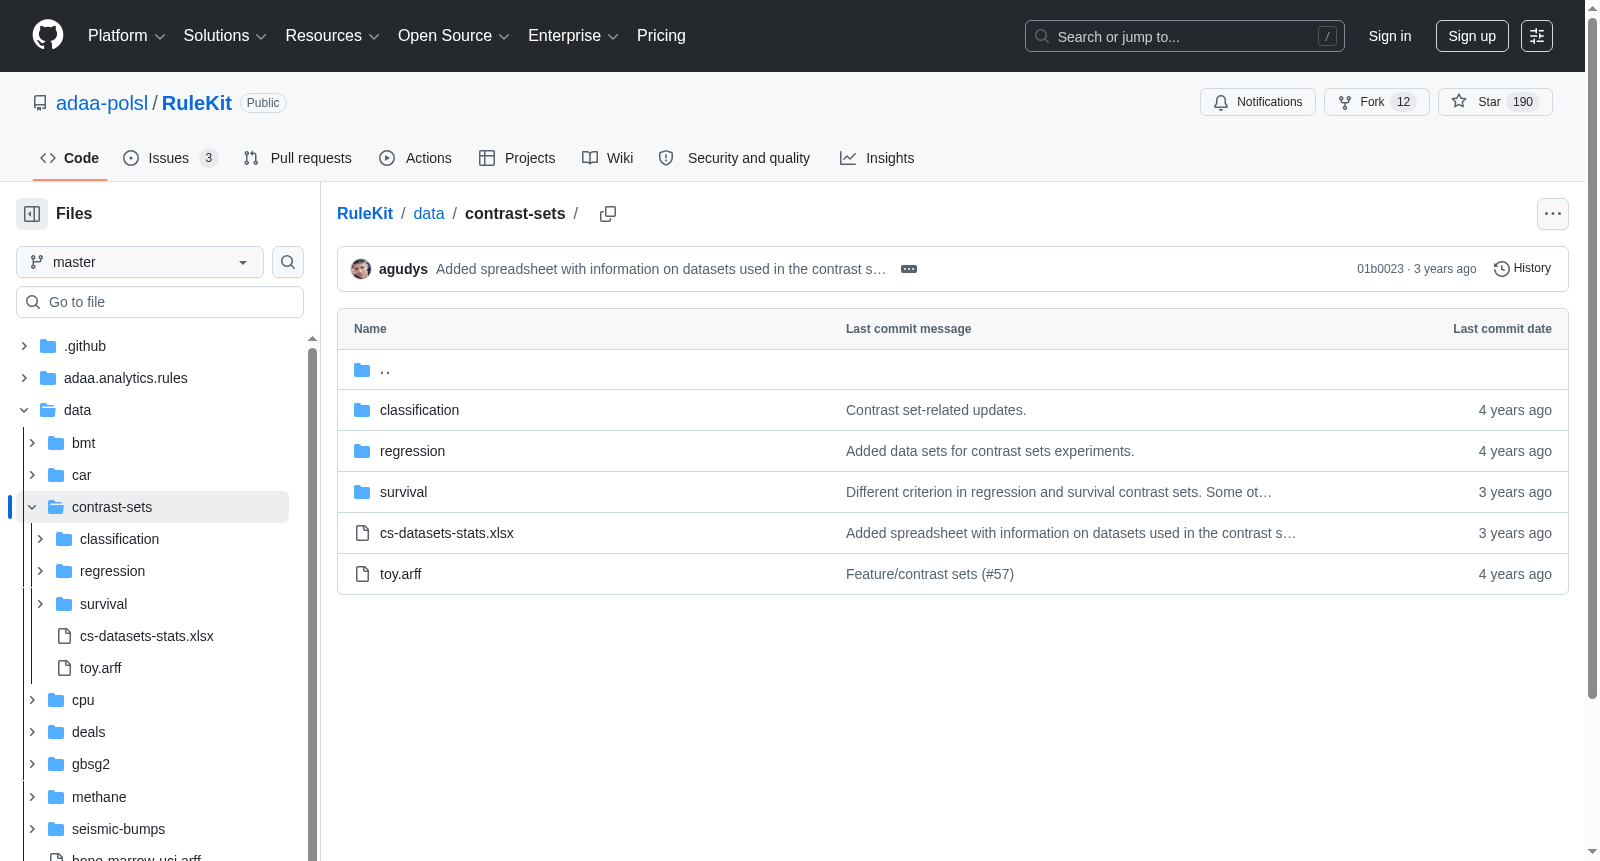Go to the GitHub homepage logo
The width and height of the screenshot is (1600, 861).
pos(48,36)
